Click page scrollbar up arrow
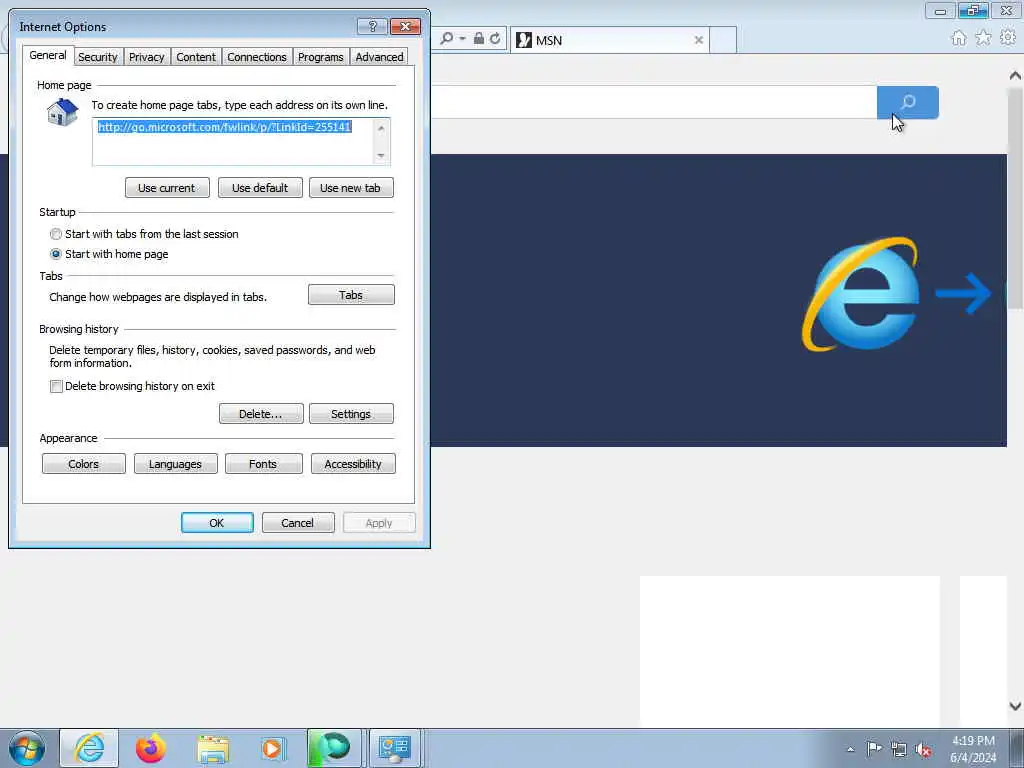Image resolution: width=1024 pixels, height=768 pixels. (1015, 76)
